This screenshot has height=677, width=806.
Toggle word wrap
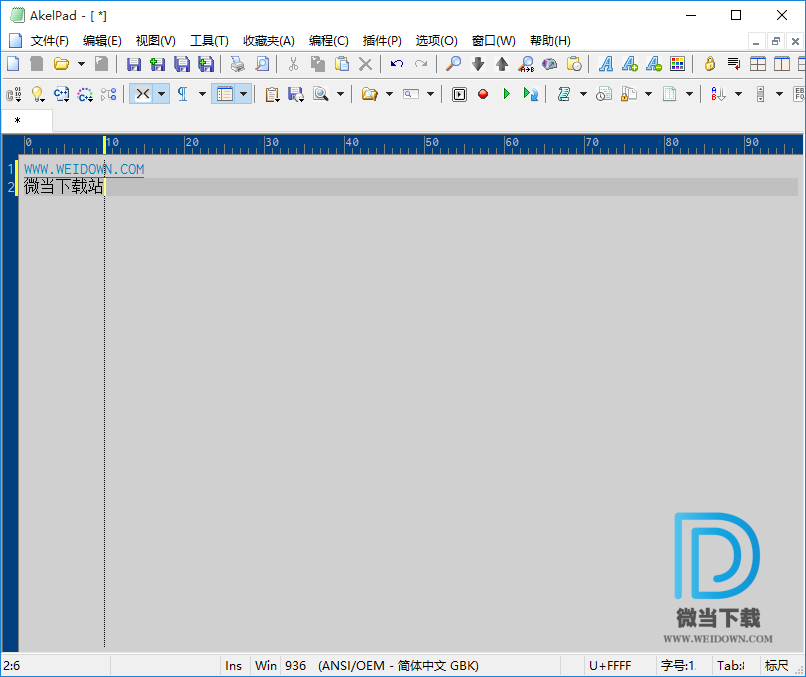[734, 64]
